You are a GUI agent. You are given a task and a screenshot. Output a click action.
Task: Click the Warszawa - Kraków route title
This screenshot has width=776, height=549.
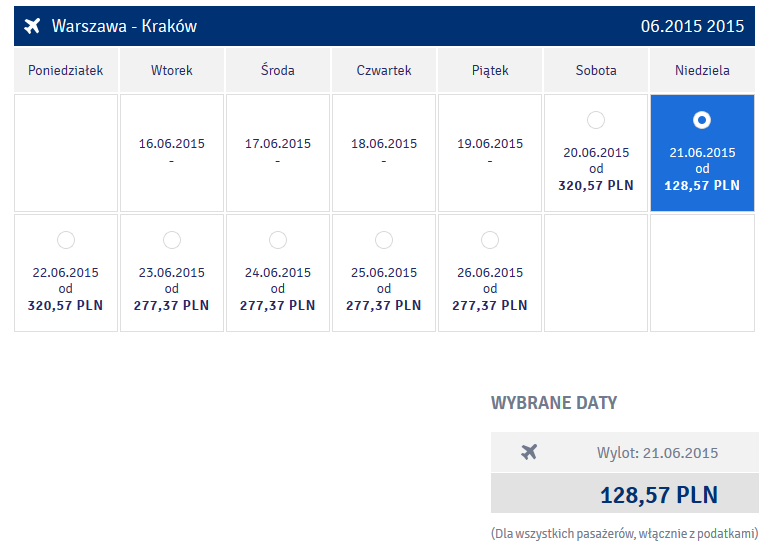124,26
